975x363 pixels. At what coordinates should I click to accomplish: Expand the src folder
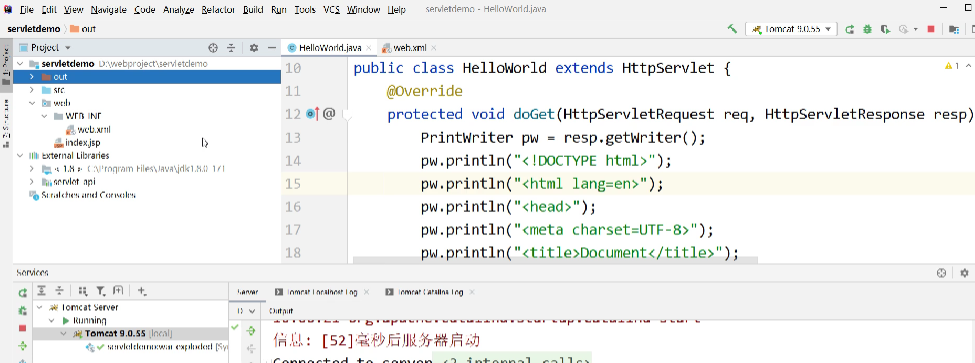pyautogui.click(x=32, y=90)
